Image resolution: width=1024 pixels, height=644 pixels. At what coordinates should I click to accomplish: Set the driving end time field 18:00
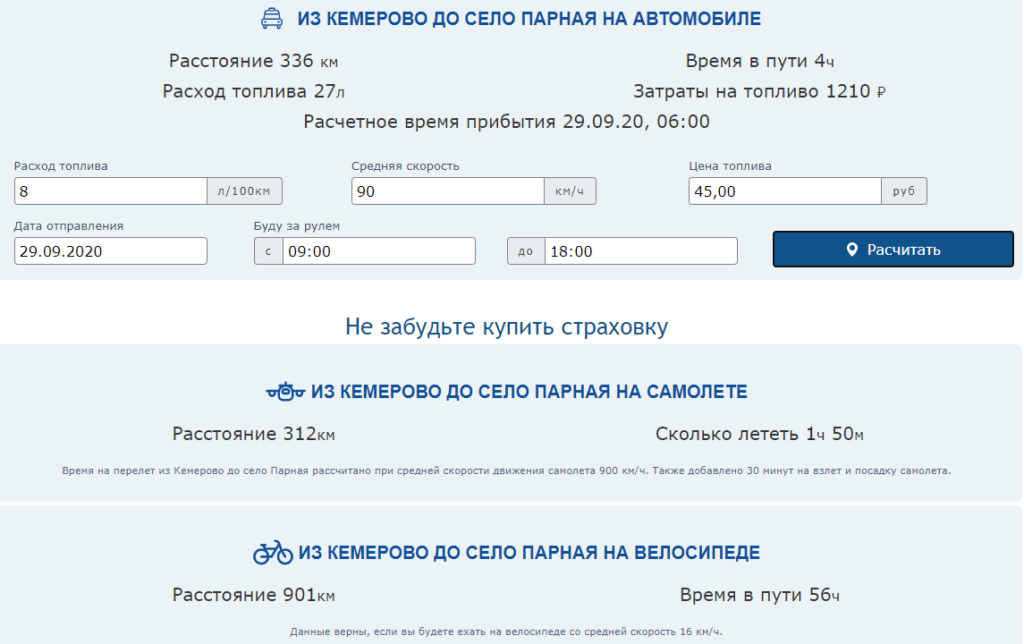640,251
